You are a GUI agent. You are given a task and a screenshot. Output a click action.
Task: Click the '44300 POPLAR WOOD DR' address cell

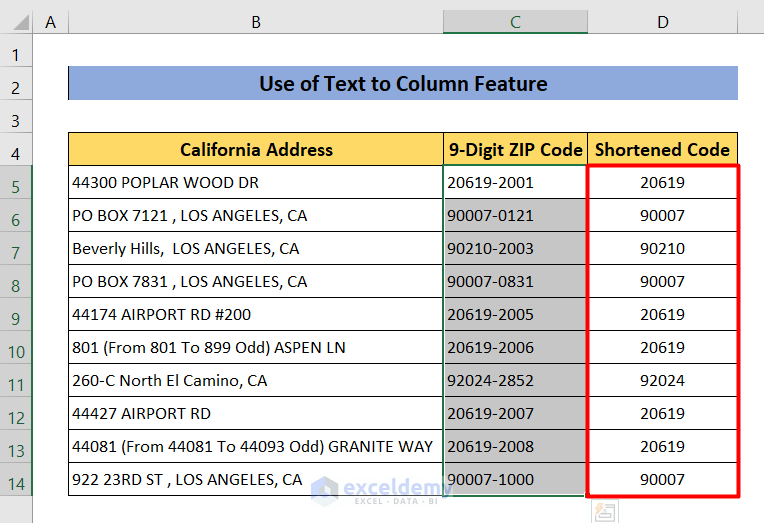256,183
